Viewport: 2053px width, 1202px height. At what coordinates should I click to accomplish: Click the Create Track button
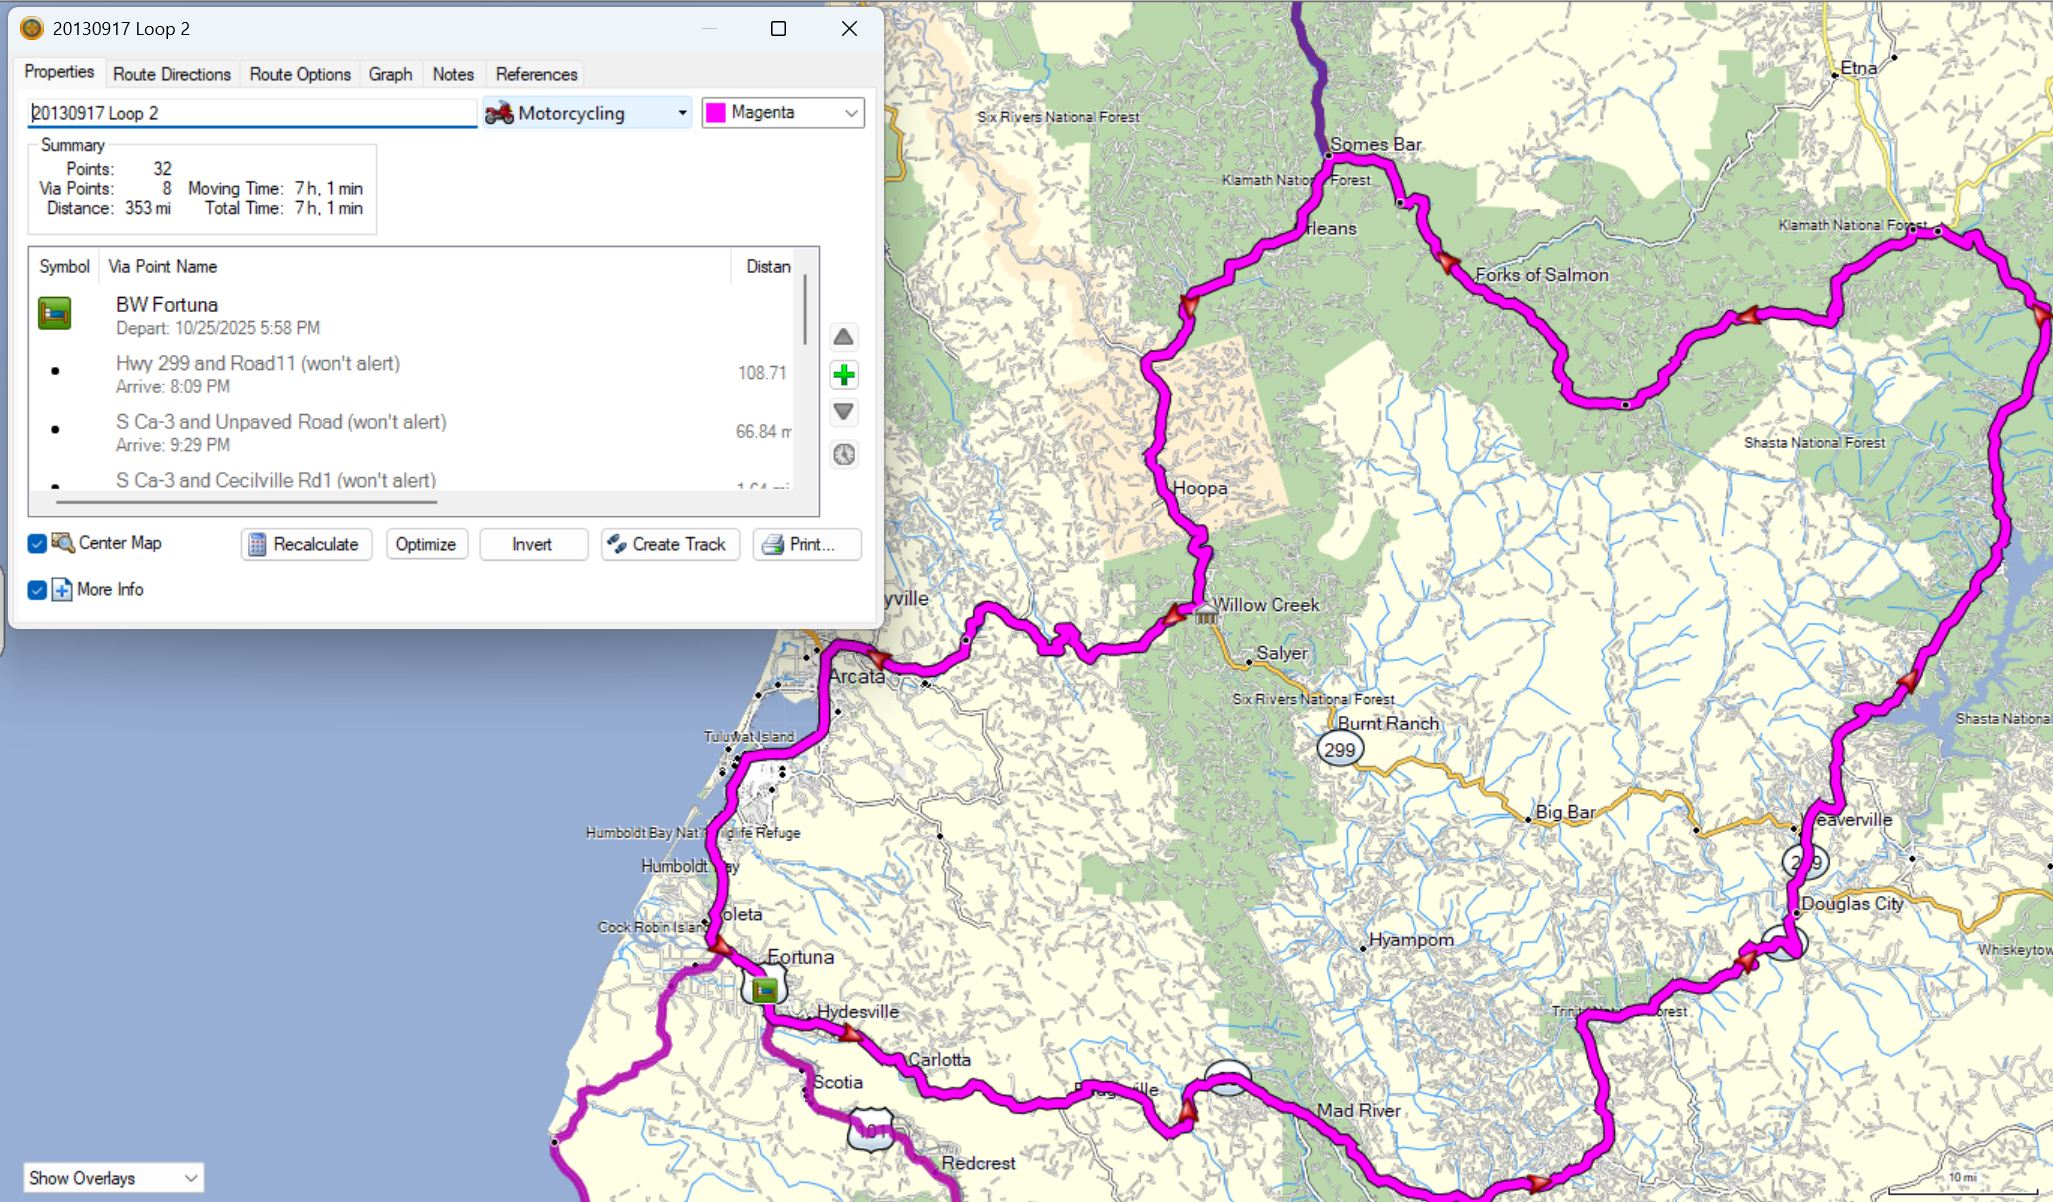[x=670, y=544]
